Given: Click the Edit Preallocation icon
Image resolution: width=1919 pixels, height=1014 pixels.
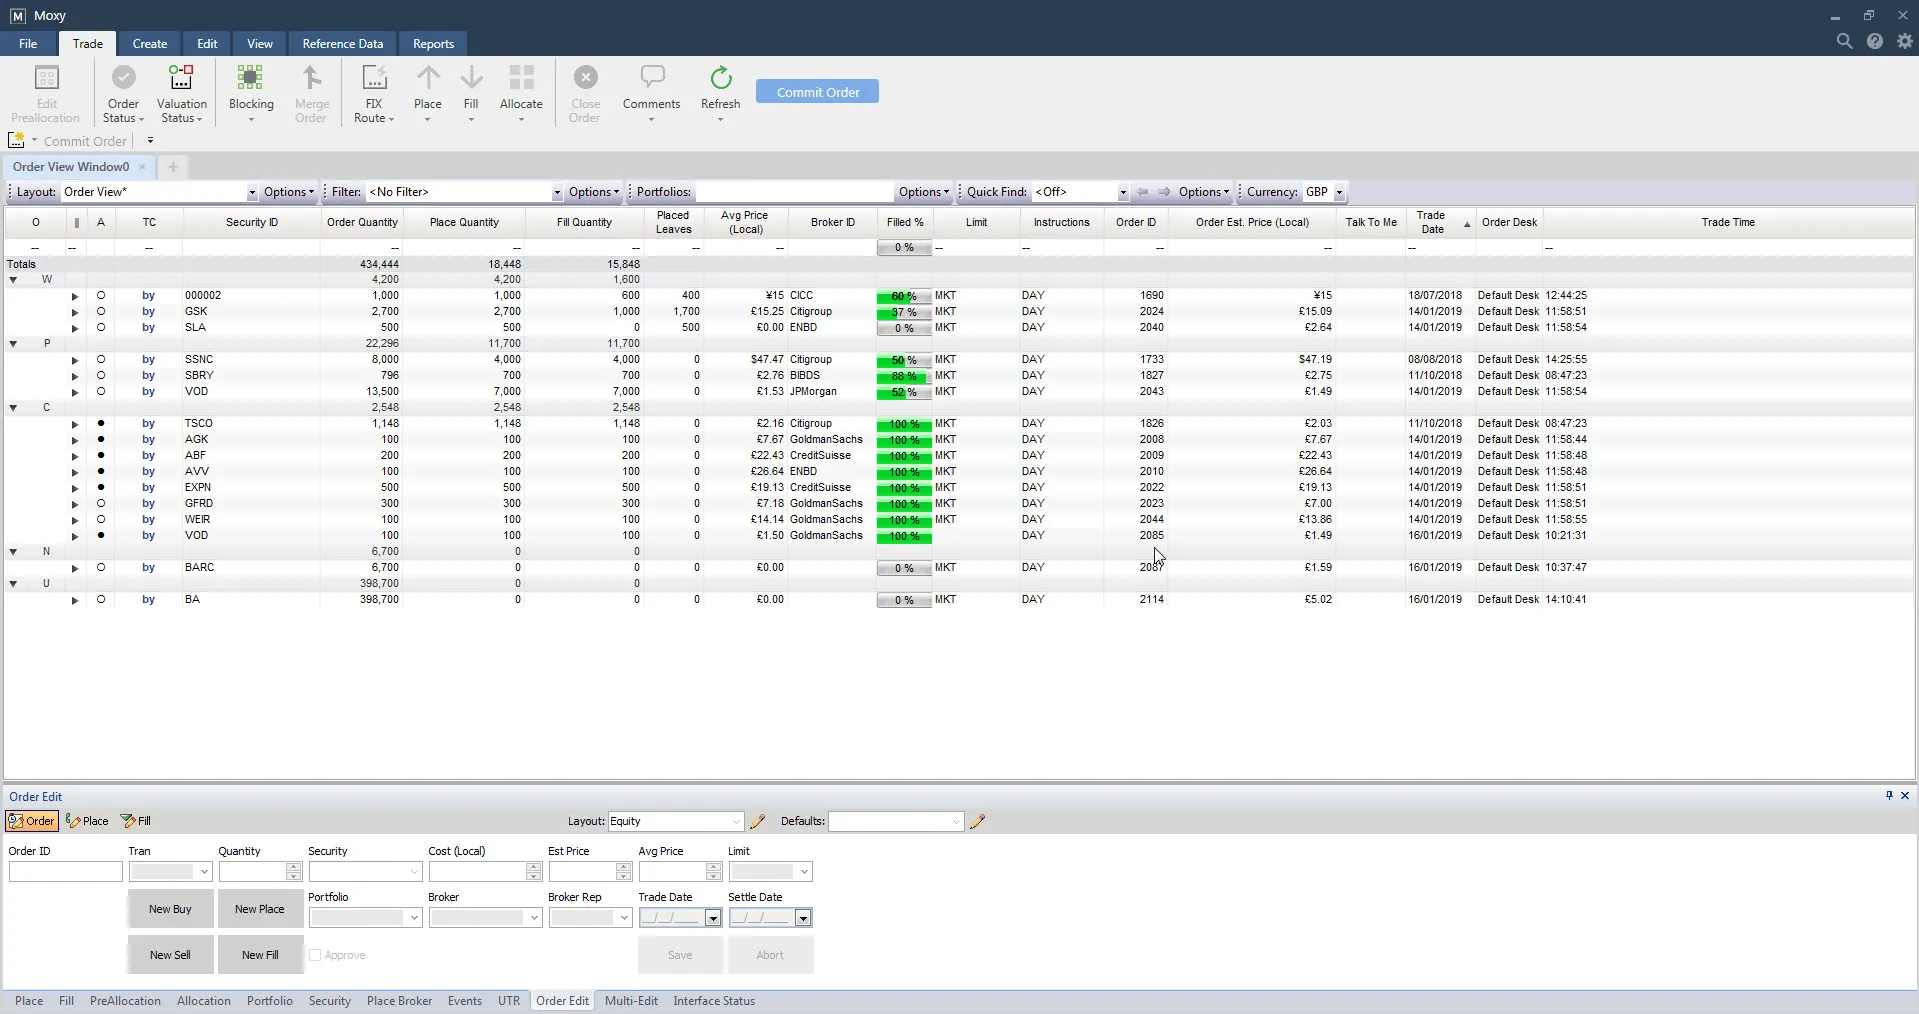Looking at the screenshot, I should pyautogui.click(x=46, y=93).
